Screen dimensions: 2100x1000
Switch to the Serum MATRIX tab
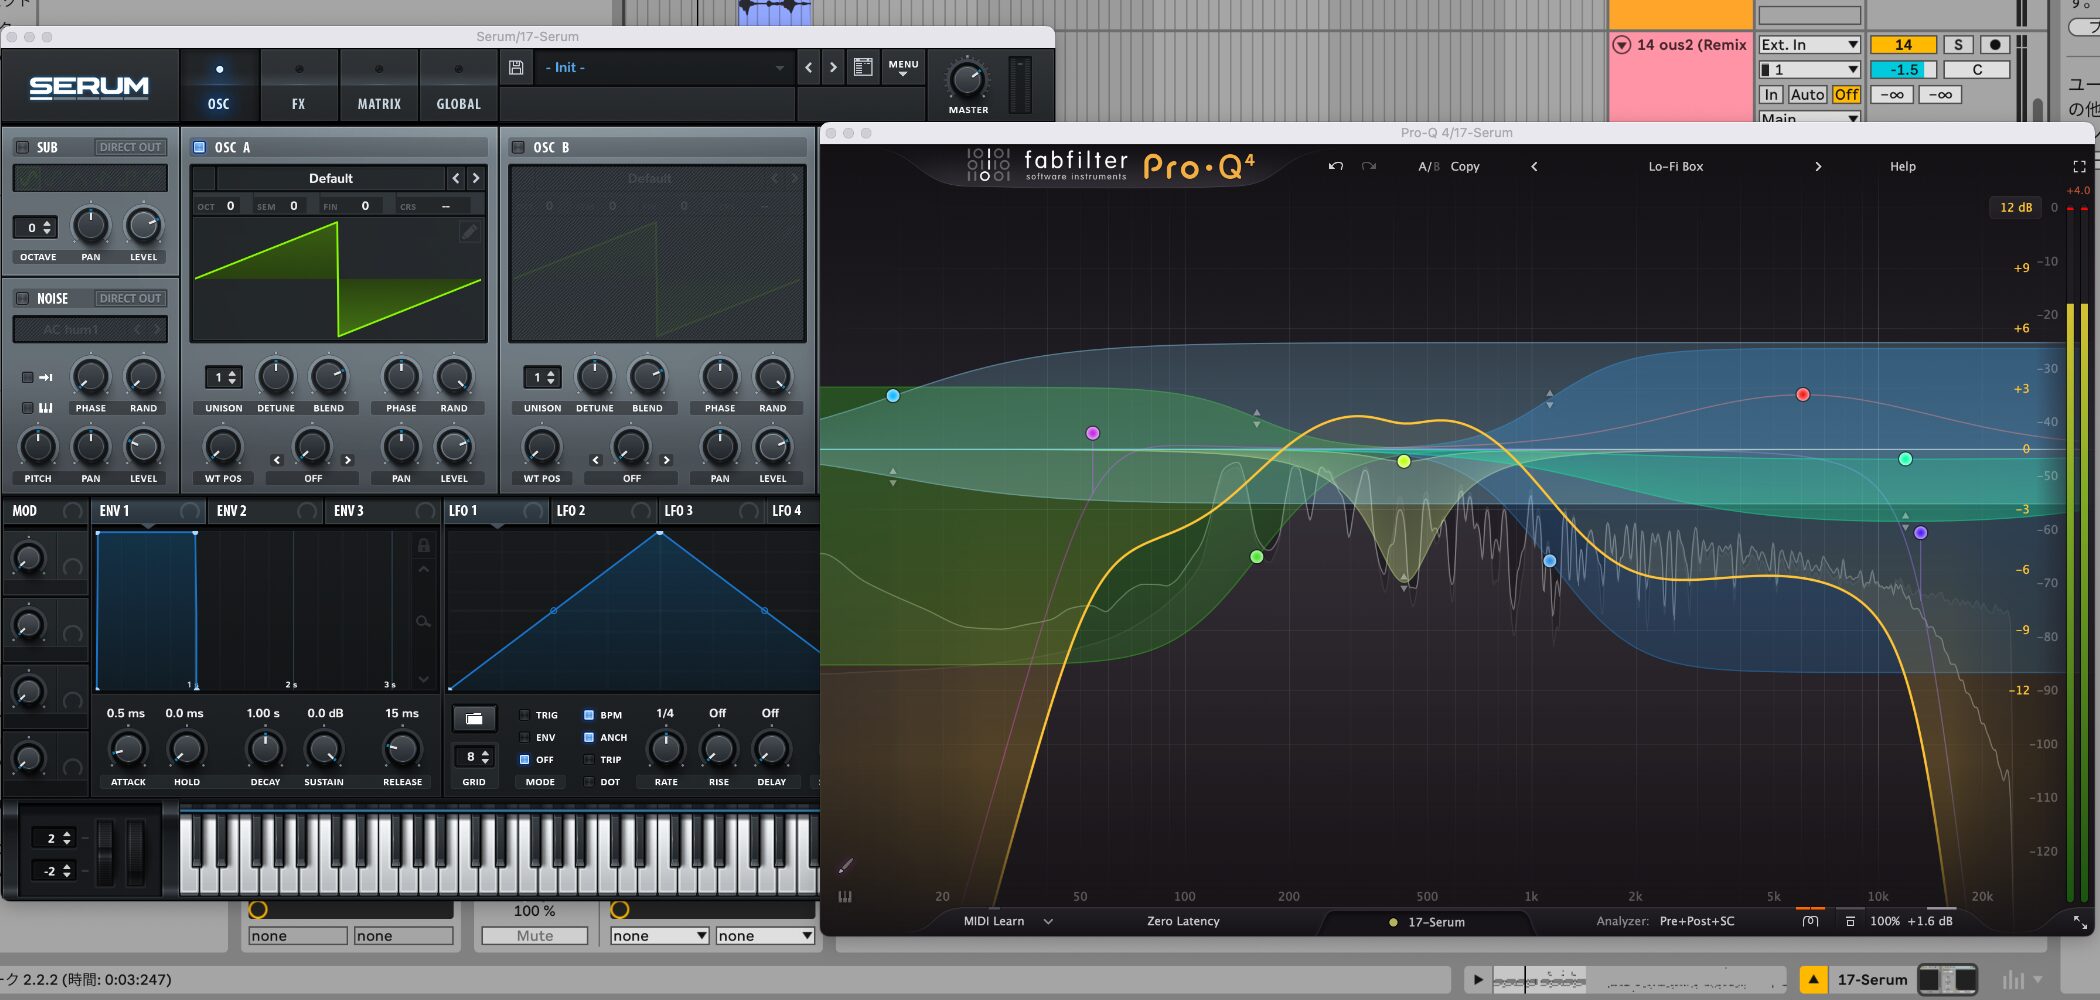[379, 86]
